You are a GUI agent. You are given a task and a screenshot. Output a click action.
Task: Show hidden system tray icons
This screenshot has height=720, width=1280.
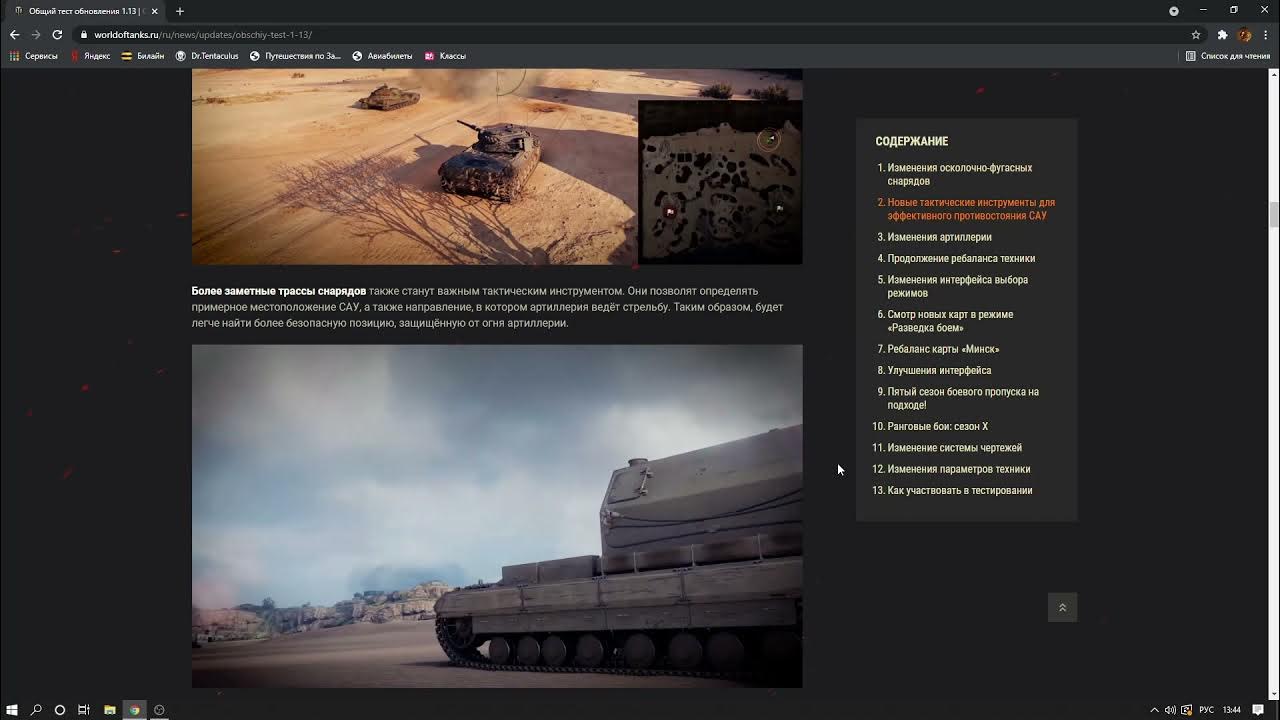pyautogui.click(x=1154, y=710)
